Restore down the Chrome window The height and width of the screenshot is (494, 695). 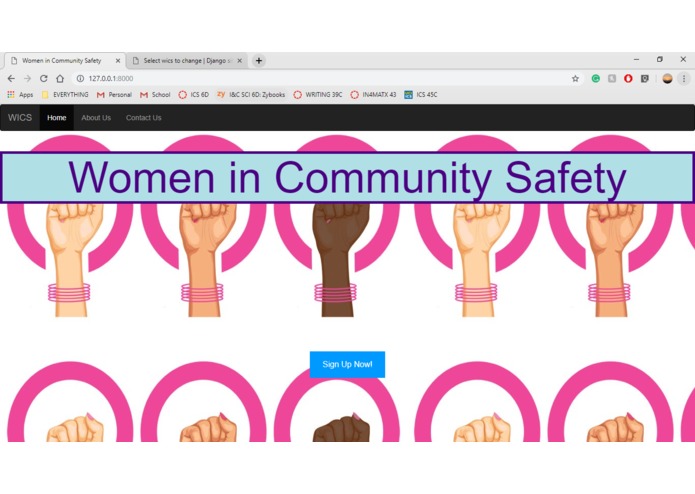[660, 59]
